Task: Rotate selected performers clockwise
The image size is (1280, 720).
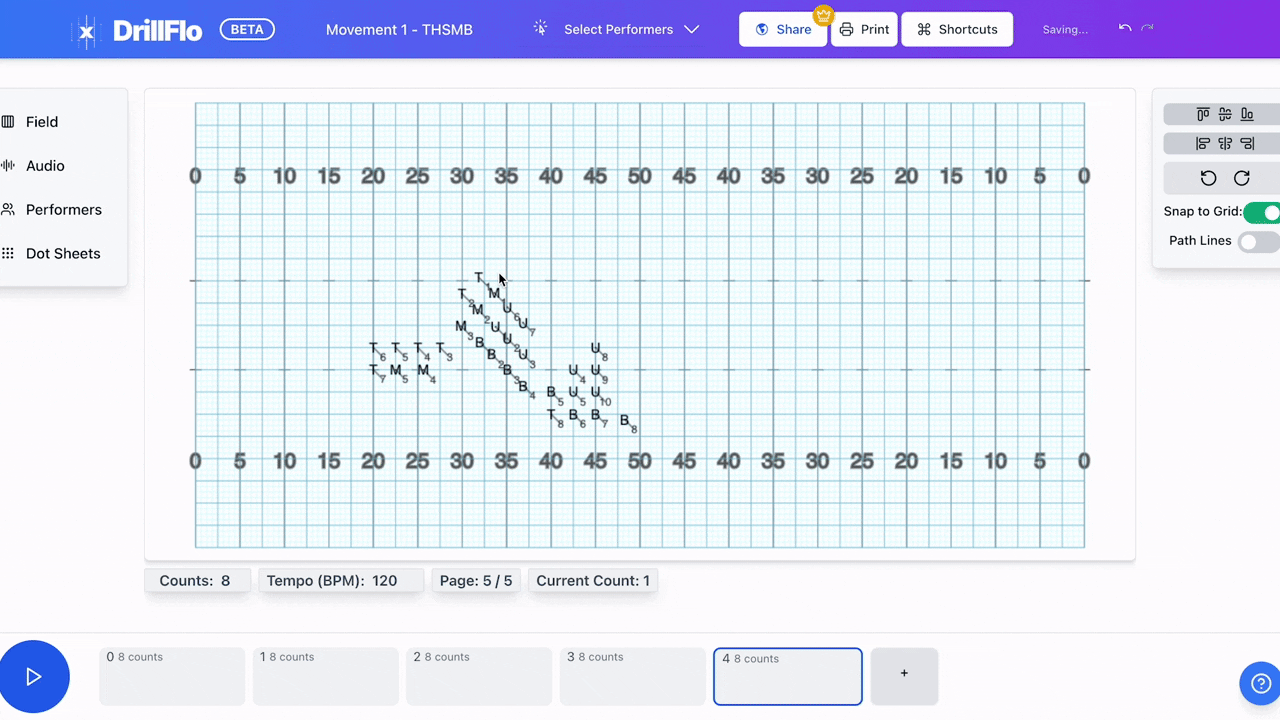Action: [1241, 178]
